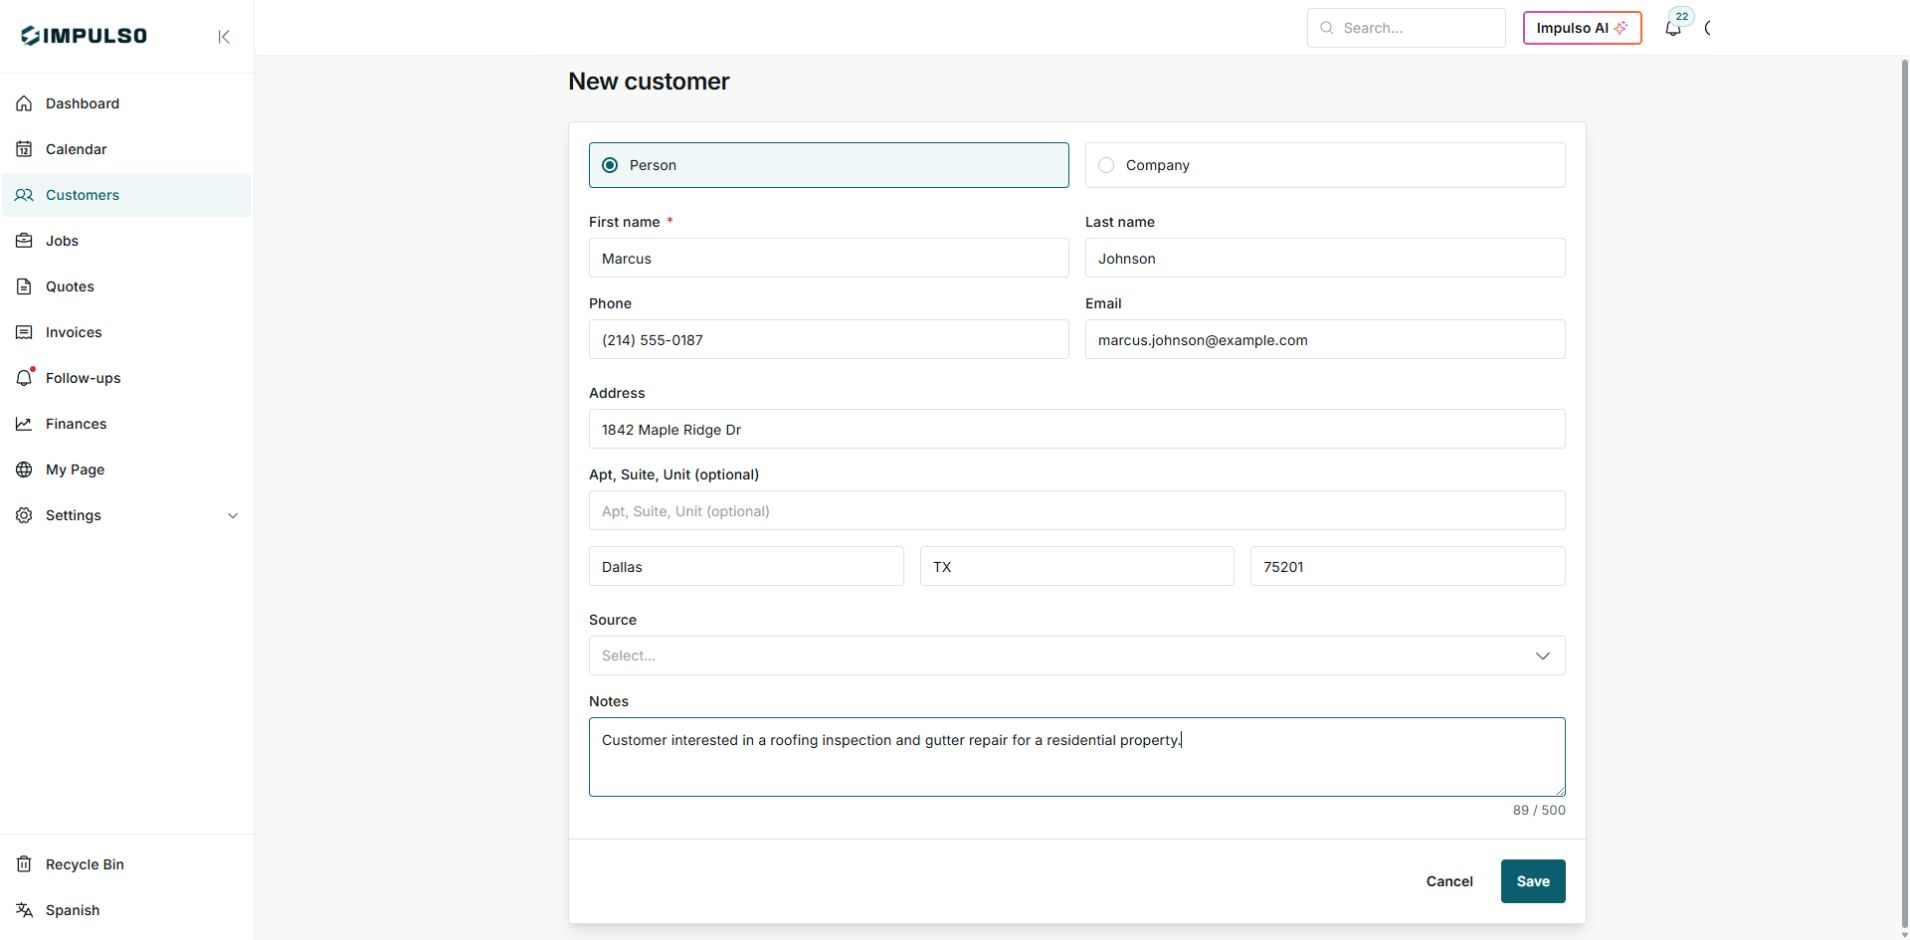Viewport: 1910px width, 940px height.
Task: Collapse the sidebar with the arrow icon
Action: (224, 37)
